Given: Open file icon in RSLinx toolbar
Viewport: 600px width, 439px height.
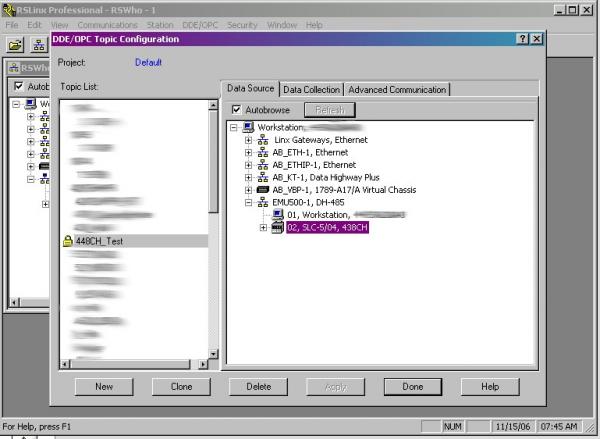Looking at the screenshot, I should [15, 45].
